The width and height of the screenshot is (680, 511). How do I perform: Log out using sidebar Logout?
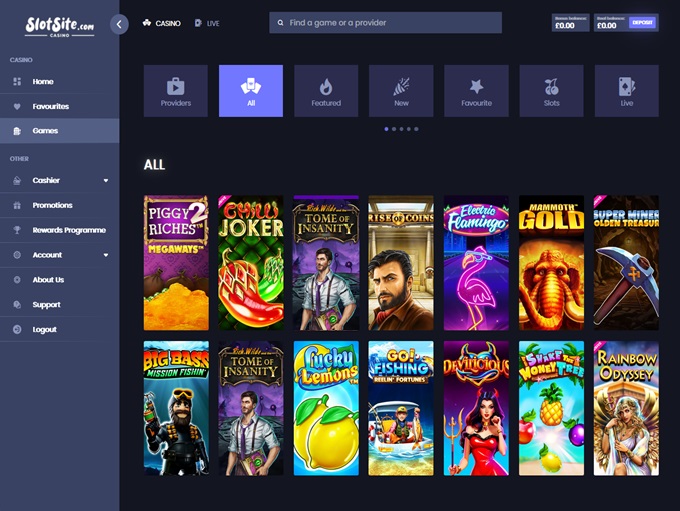click(44, 329)
